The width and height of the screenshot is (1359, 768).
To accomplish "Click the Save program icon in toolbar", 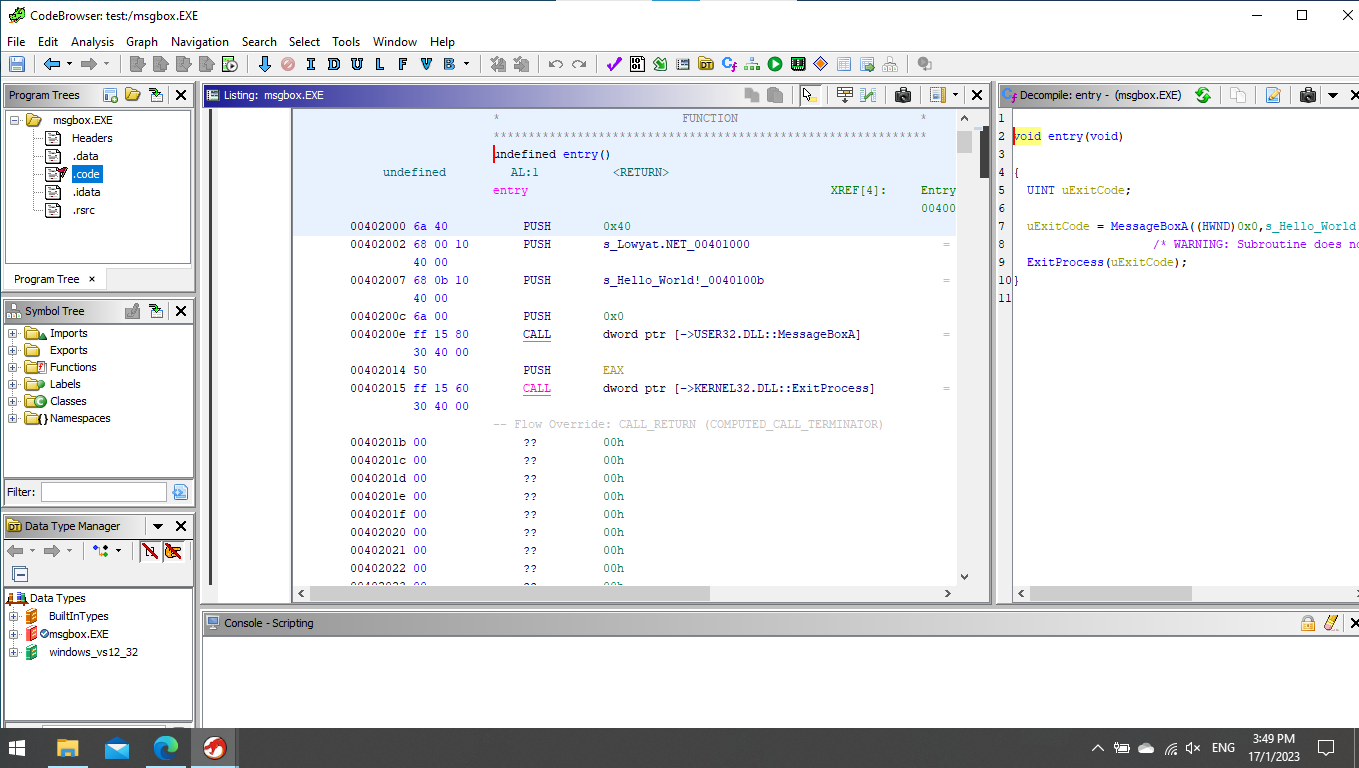I will point(17,64).
